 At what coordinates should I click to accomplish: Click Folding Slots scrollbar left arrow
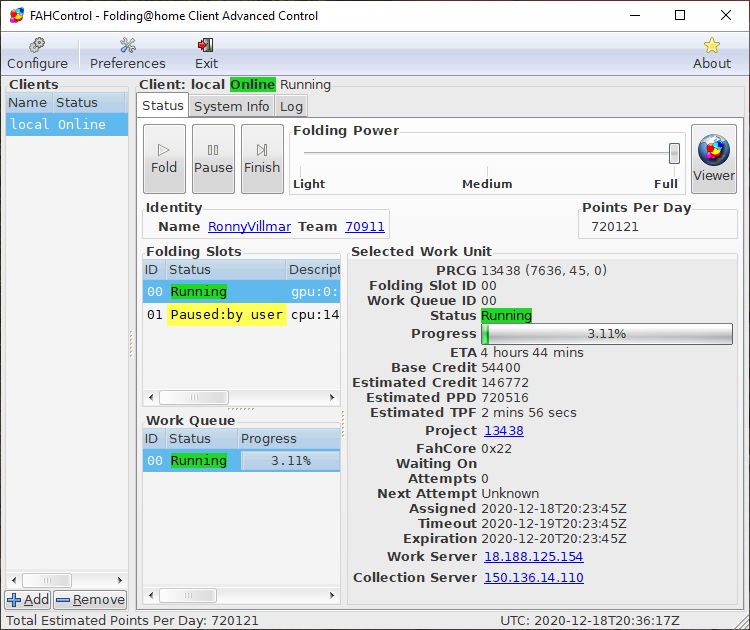pos(151,397)
